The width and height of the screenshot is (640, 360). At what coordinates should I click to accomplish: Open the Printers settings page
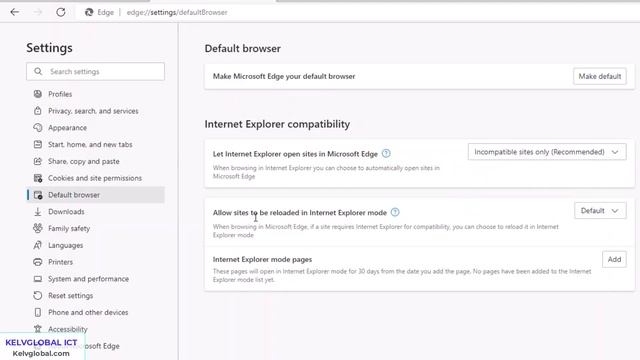tap(60, 262)
